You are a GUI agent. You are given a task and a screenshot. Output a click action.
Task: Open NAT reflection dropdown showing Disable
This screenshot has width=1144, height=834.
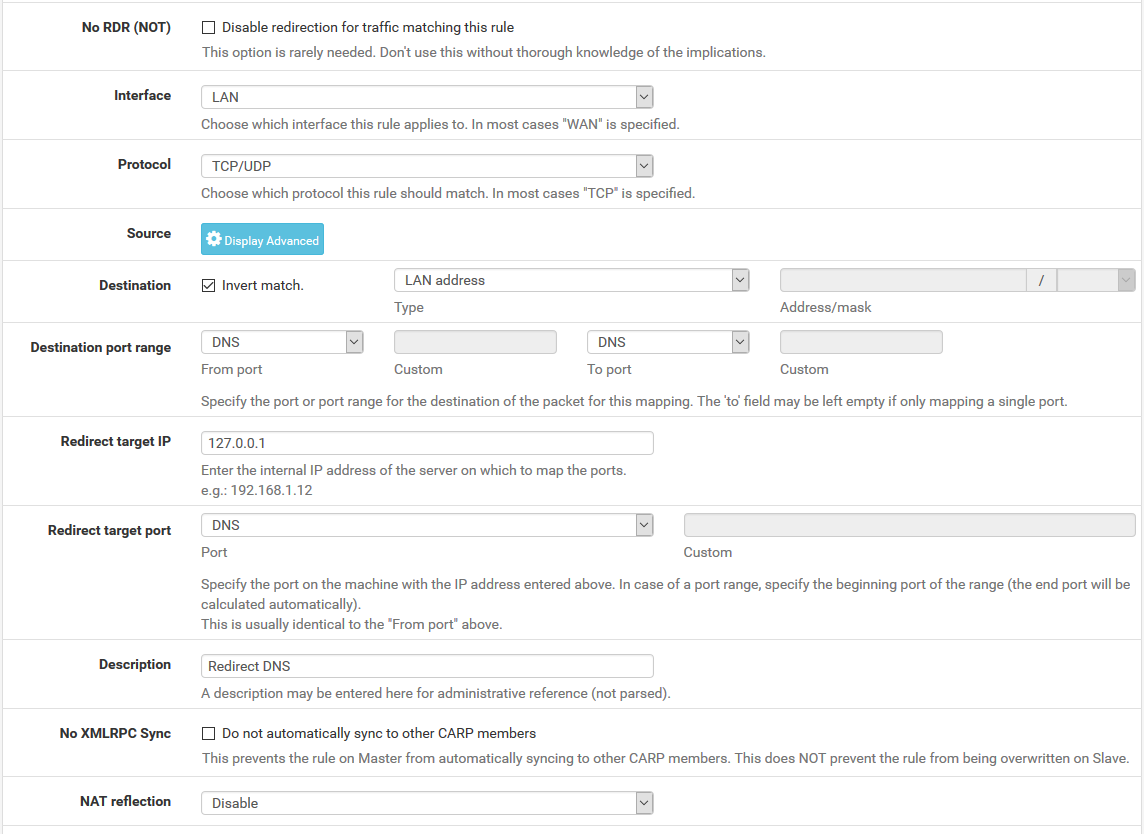[x=427, y=803]
